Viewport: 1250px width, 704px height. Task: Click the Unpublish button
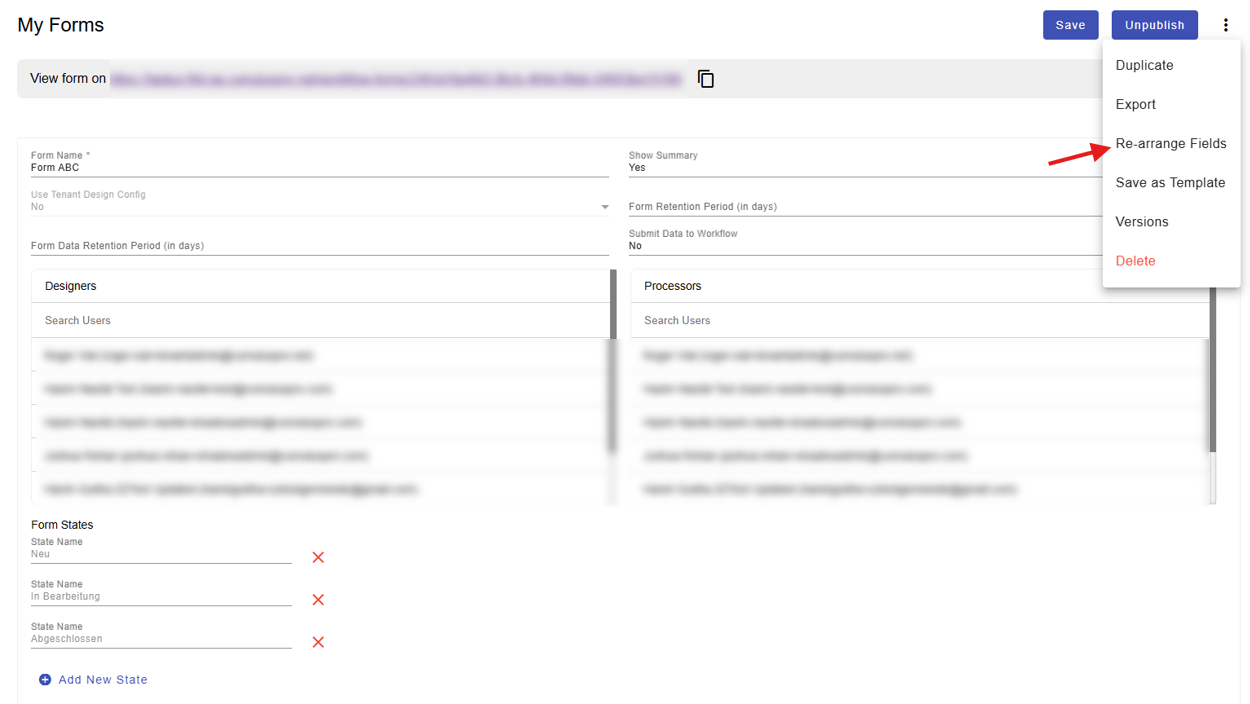(1154, 25)
